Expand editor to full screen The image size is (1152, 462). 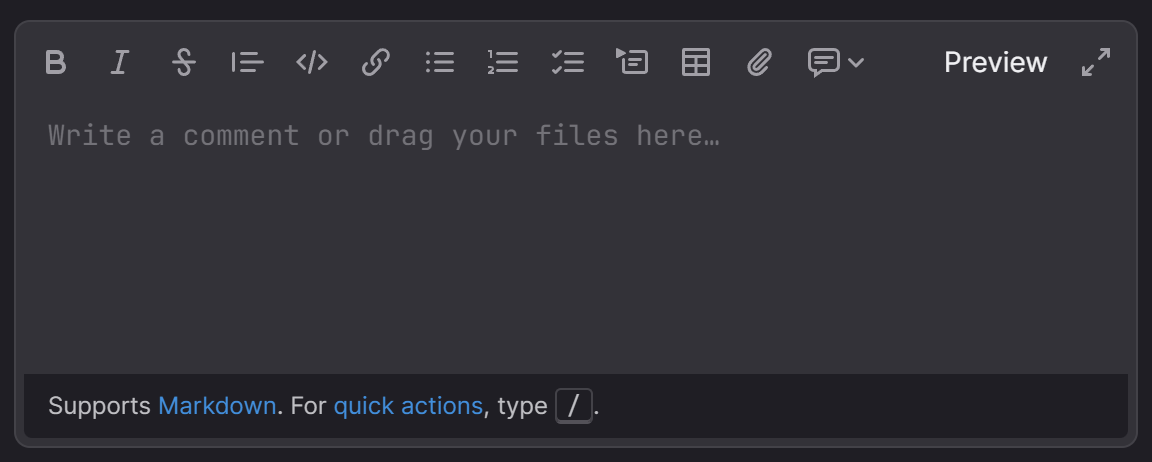[x=1096, y=63]
